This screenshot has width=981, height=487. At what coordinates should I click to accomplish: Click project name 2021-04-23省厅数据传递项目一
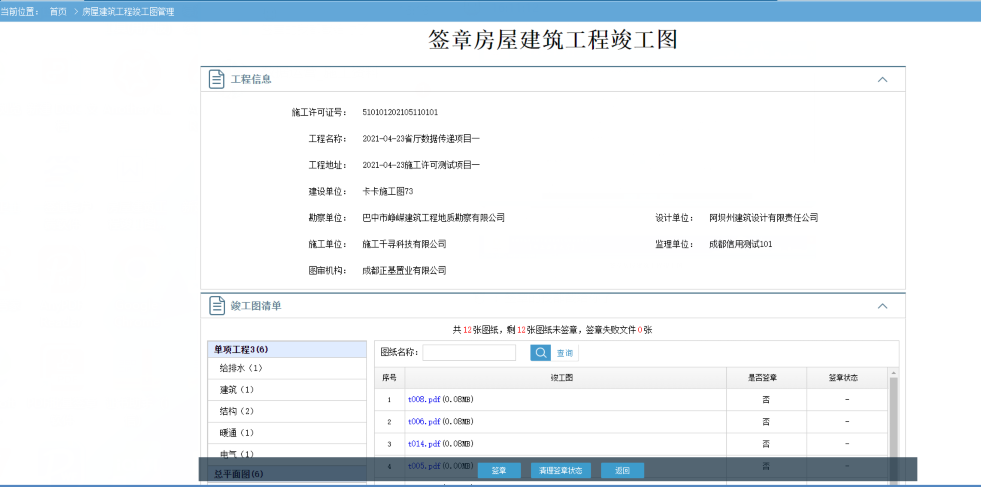(x=421, y=139)
